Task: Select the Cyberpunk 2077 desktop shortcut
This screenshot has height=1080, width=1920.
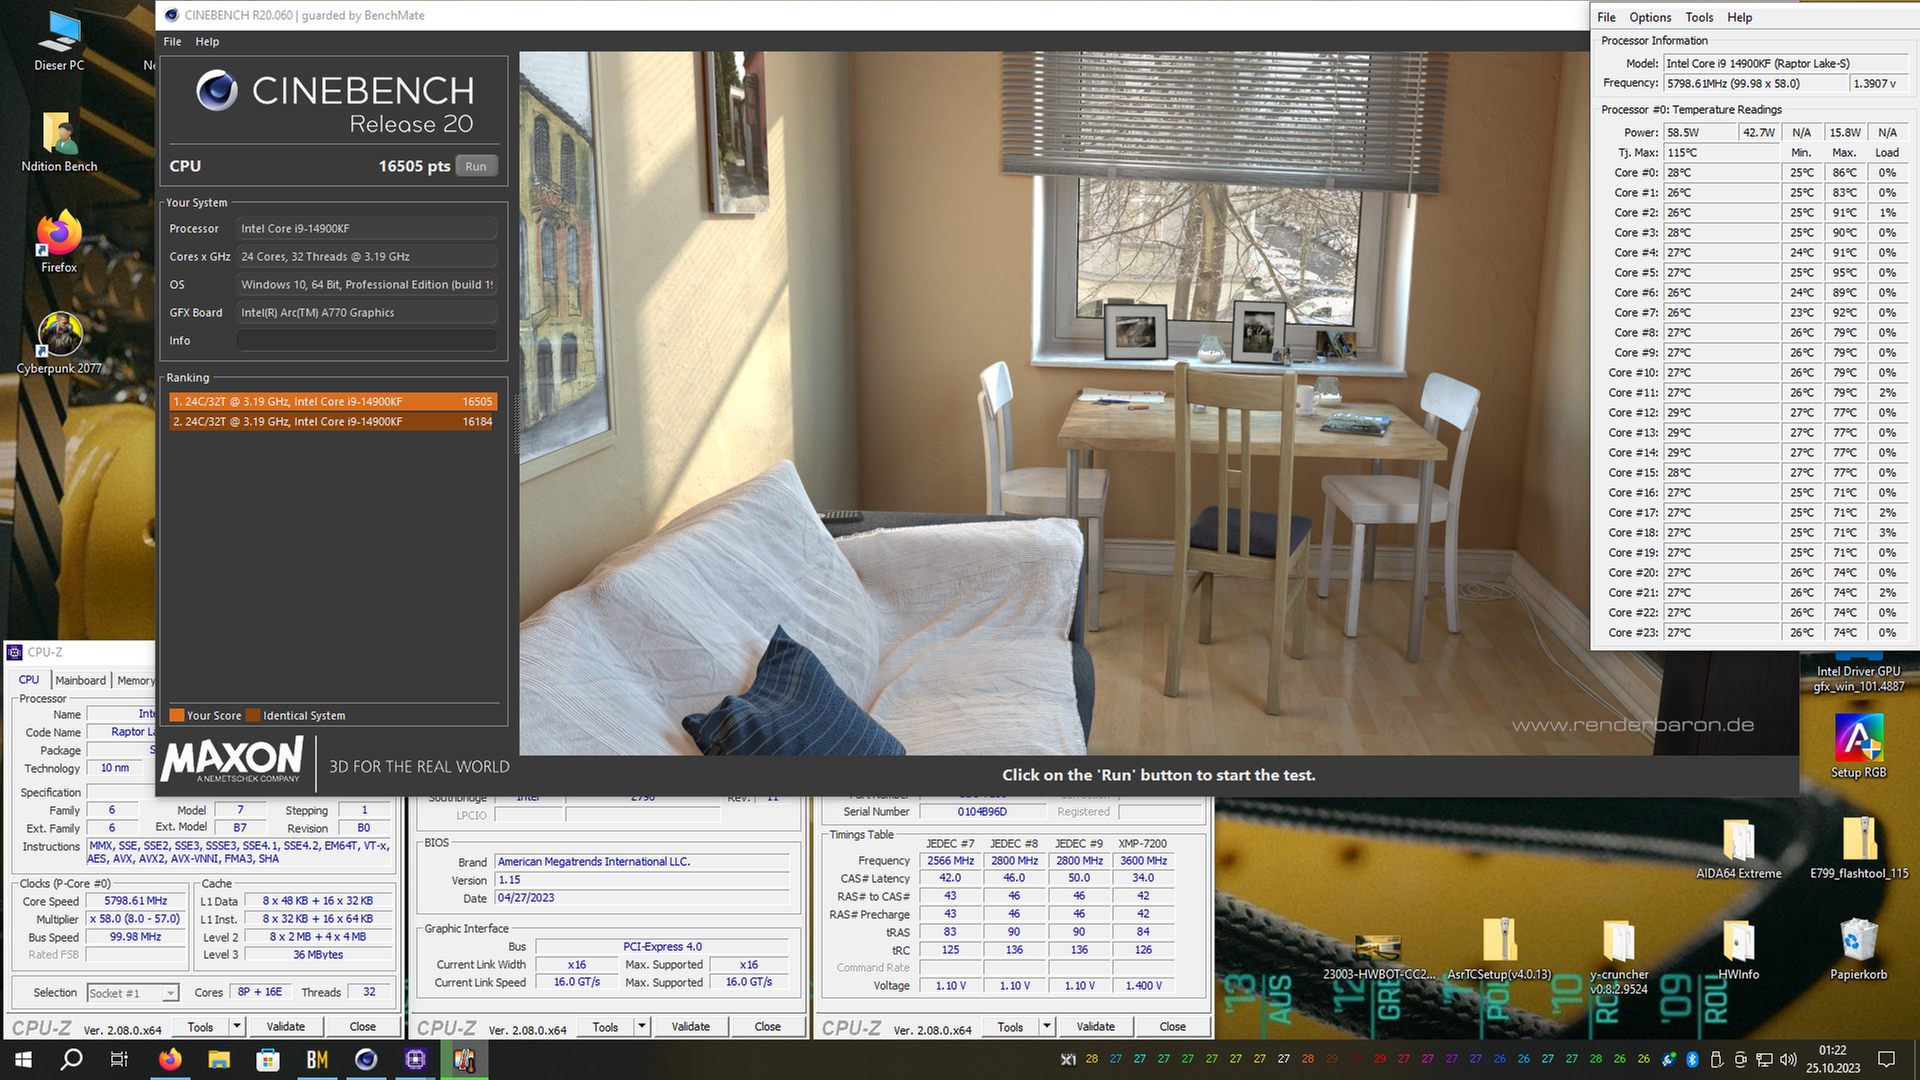Action: (59, 342)
